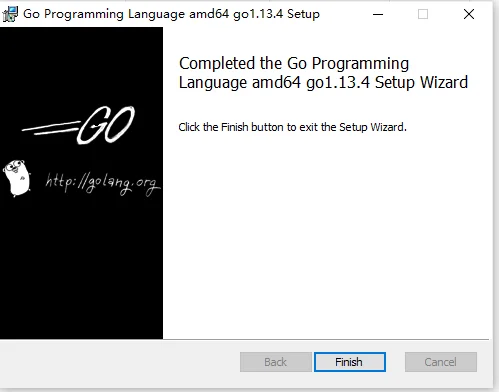This screenshot has height=392, width=499.
Task: Click 'go1.13.4' version text in title bar
Action: [258, 14]
